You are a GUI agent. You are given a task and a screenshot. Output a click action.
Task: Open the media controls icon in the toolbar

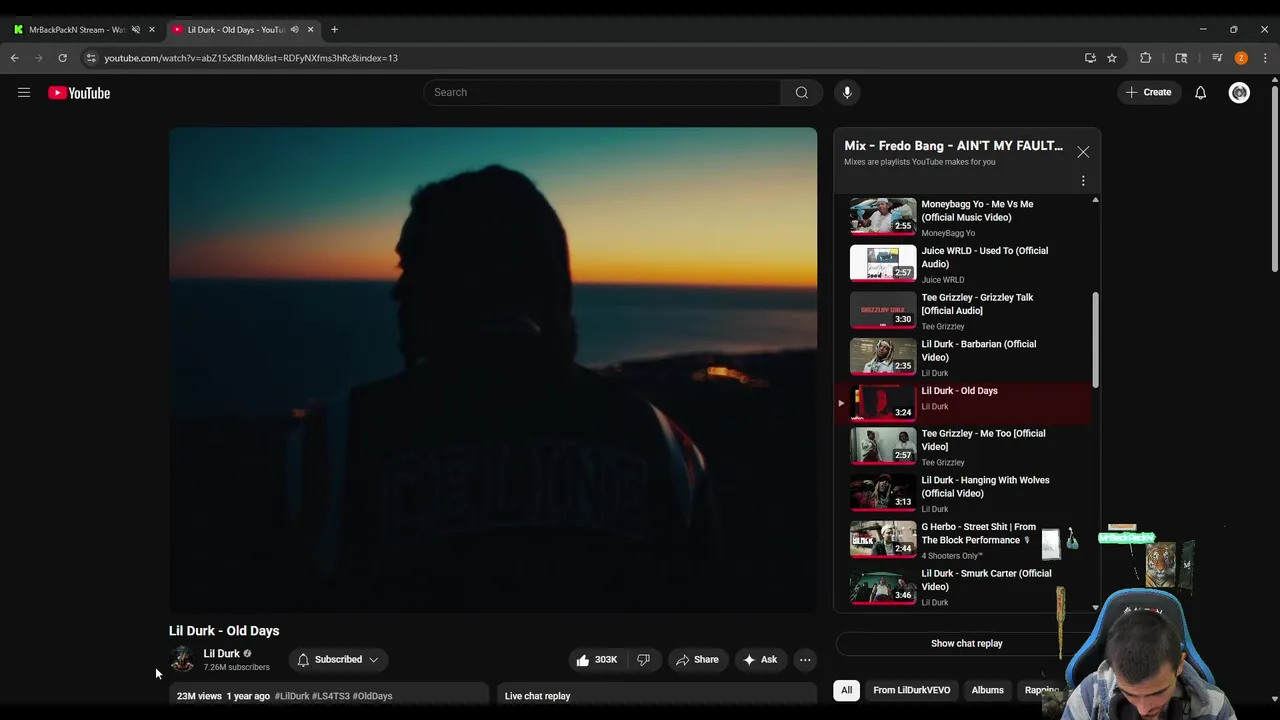coord(1217,58)
